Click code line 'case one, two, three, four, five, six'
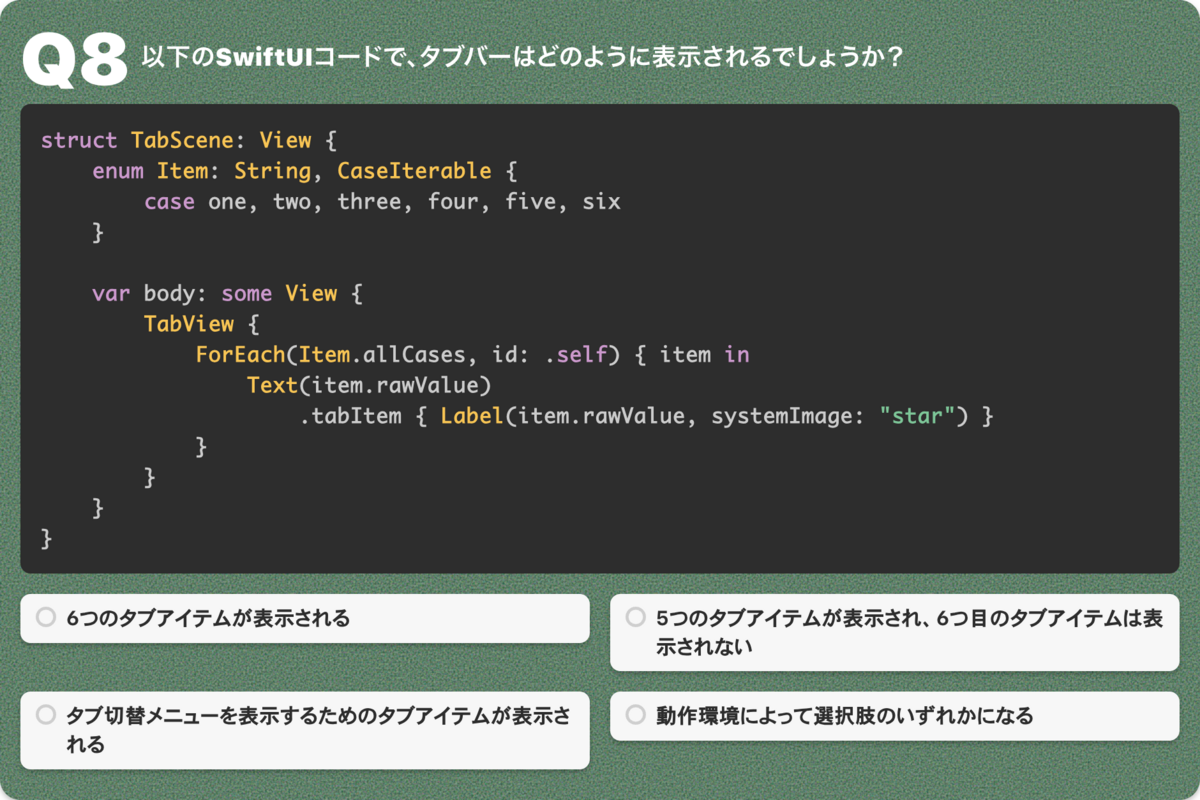Image resolution: width=1200 pixels, height=800 pixels. tap(382, 202)
